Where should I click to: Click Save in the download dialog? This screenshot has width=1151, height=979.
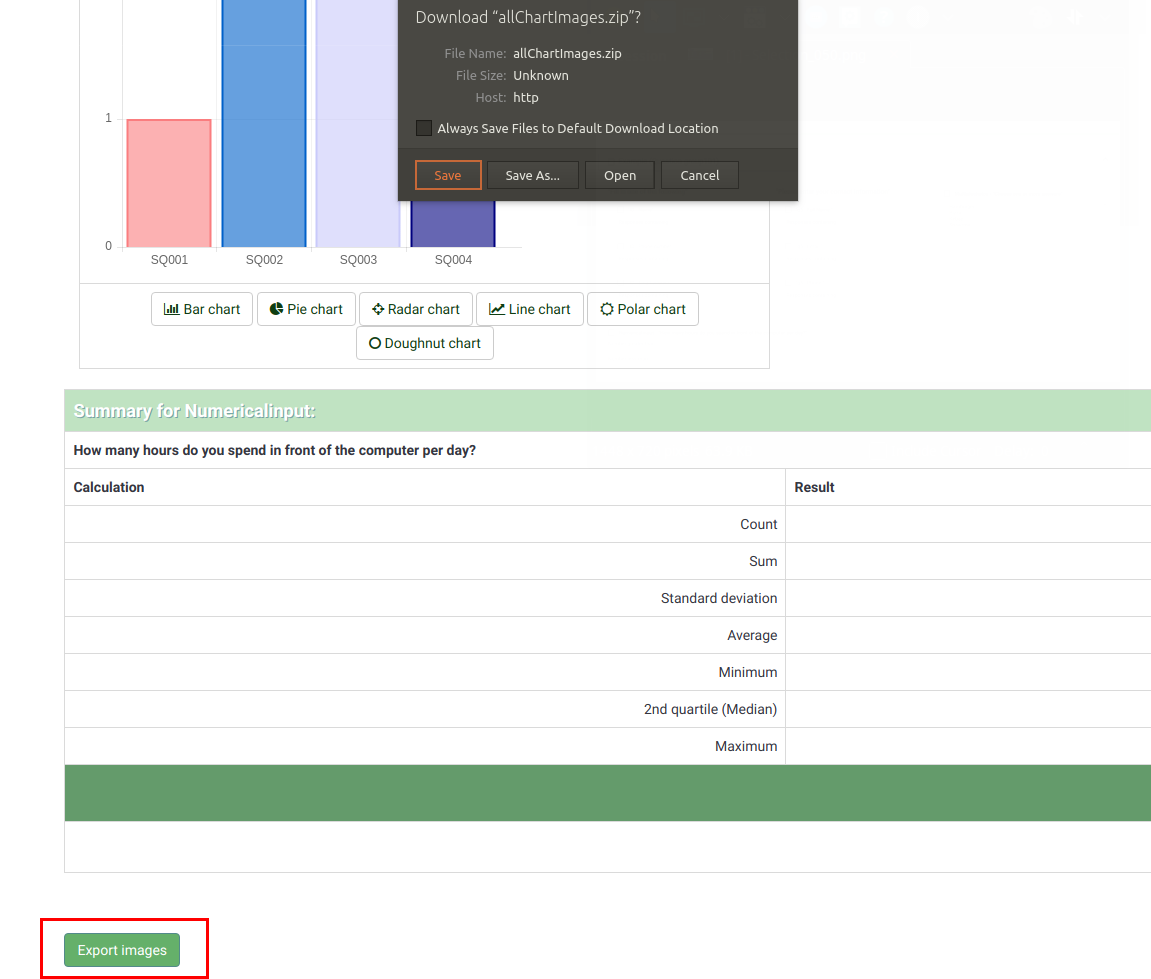click(448, 175)
